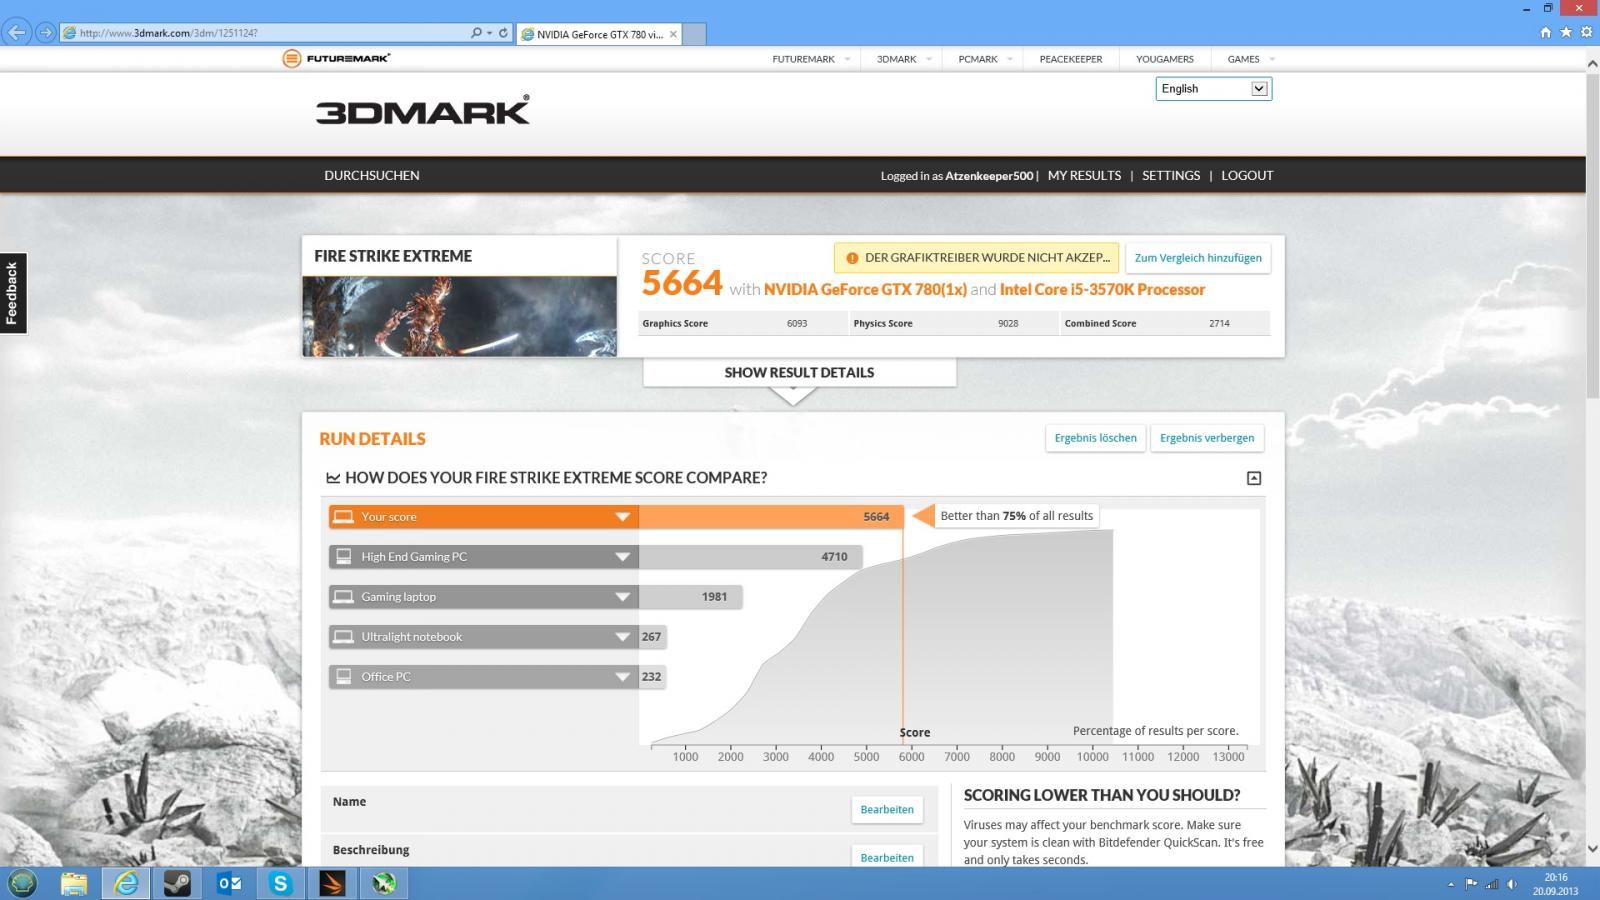Go to MY RESULTS
The width and height of the screenshot is (1600, 900).
1084,175
